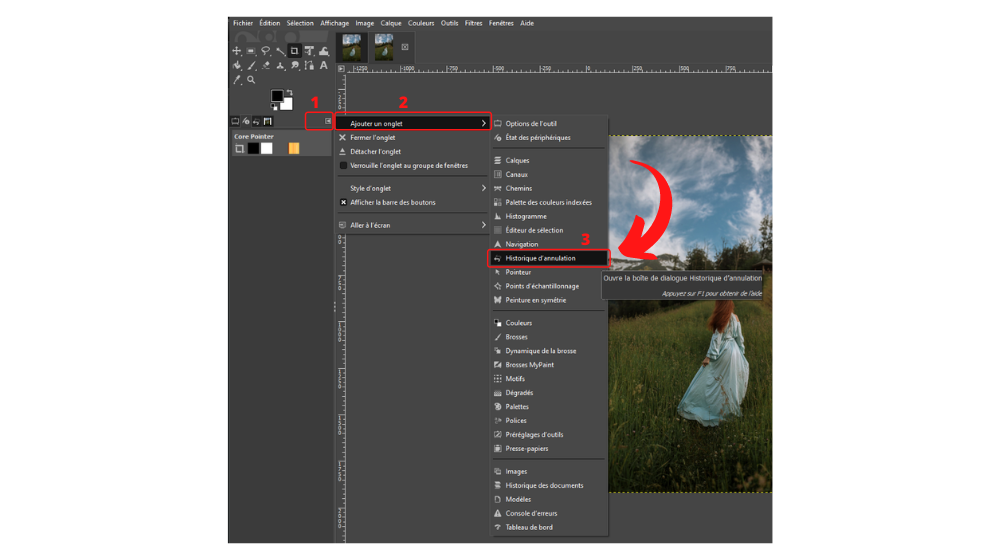Choose Dégradés from the submenu

tap(548, 393)
